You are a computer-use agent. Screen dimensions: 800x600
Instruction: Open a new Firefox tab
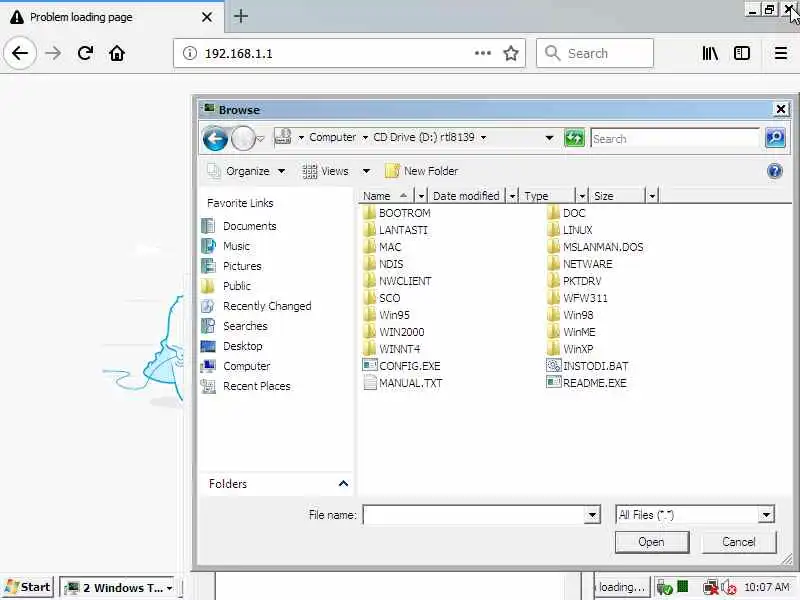point(241,16)
